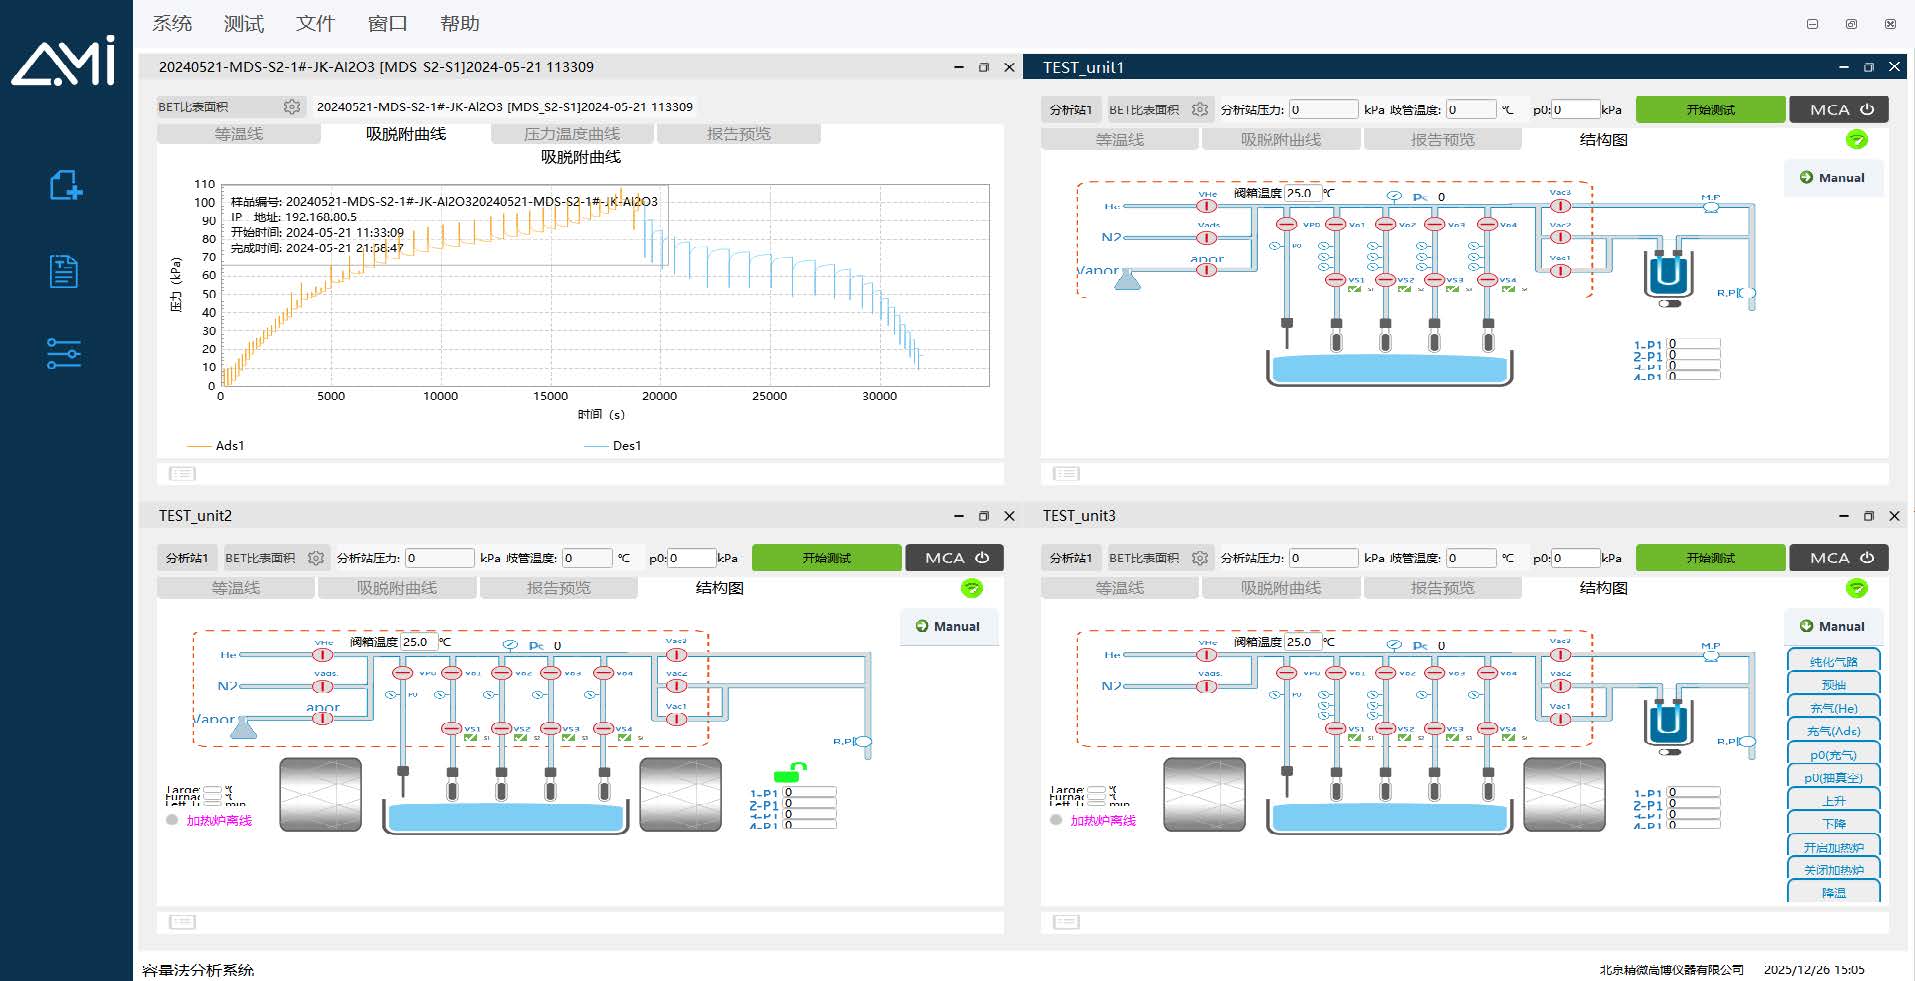Click the Vac1 valve in TEST_unit2 diagram
1915x981 pixels.
coord(676,718)
